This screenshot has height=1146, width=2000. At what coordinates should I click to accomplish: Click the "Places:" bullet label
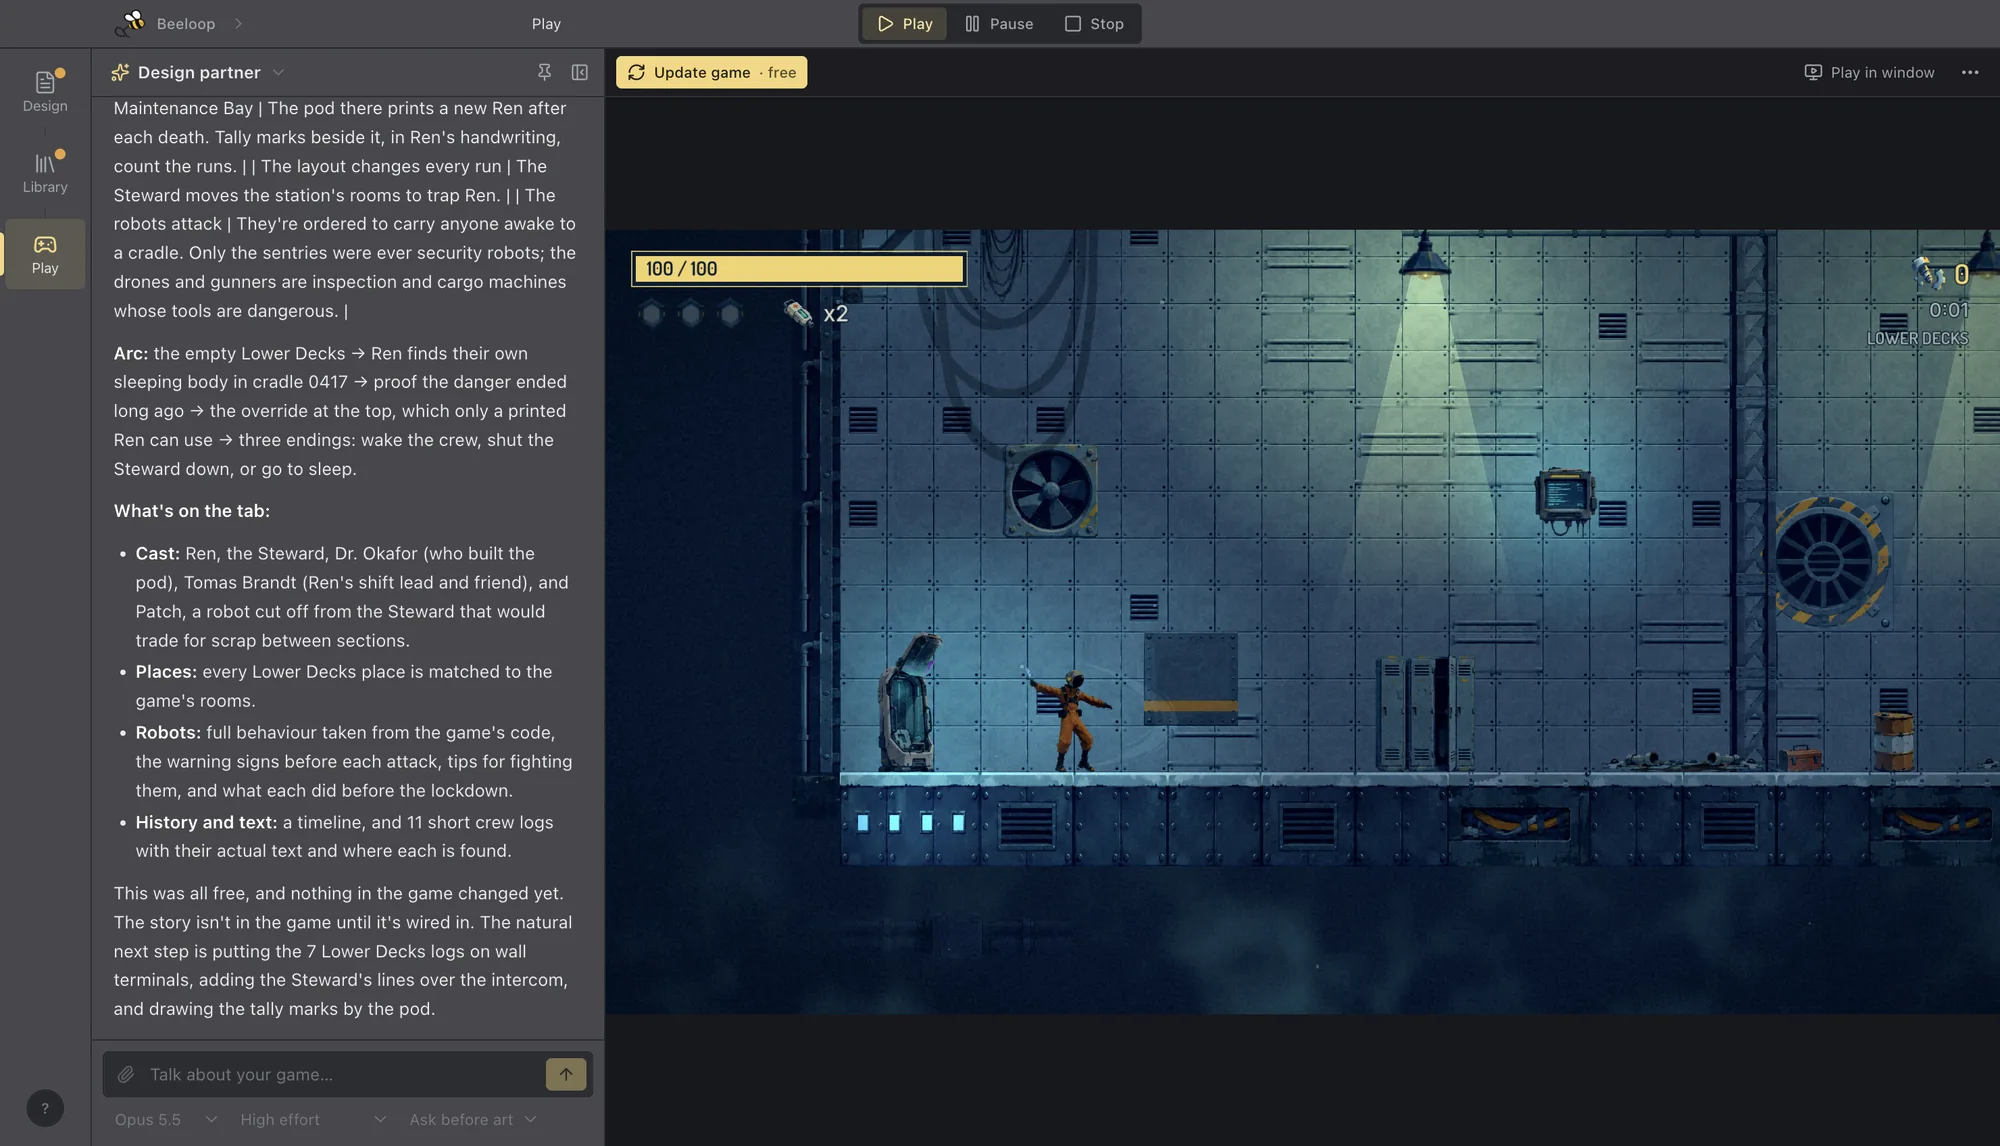pyautogui.click(x=166, y=672)
